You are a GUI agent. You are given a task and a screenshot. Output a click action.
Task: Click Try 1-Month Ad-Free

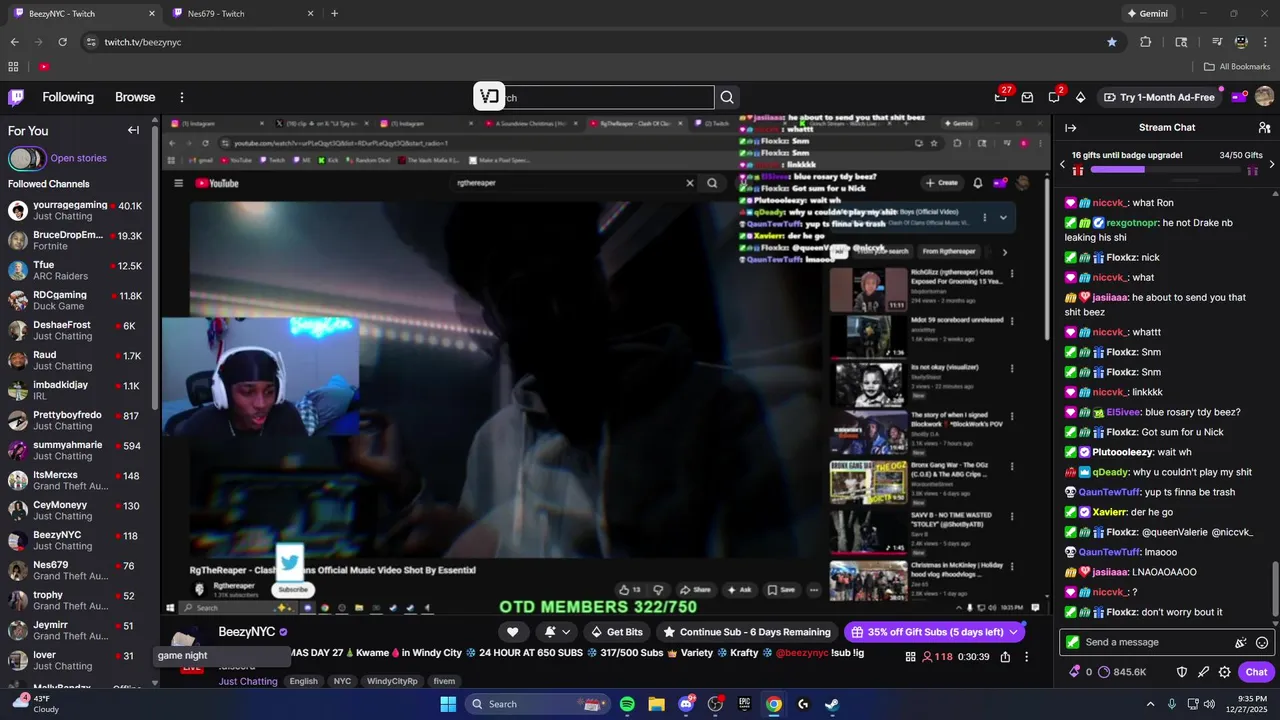(x=1159, y=97)
